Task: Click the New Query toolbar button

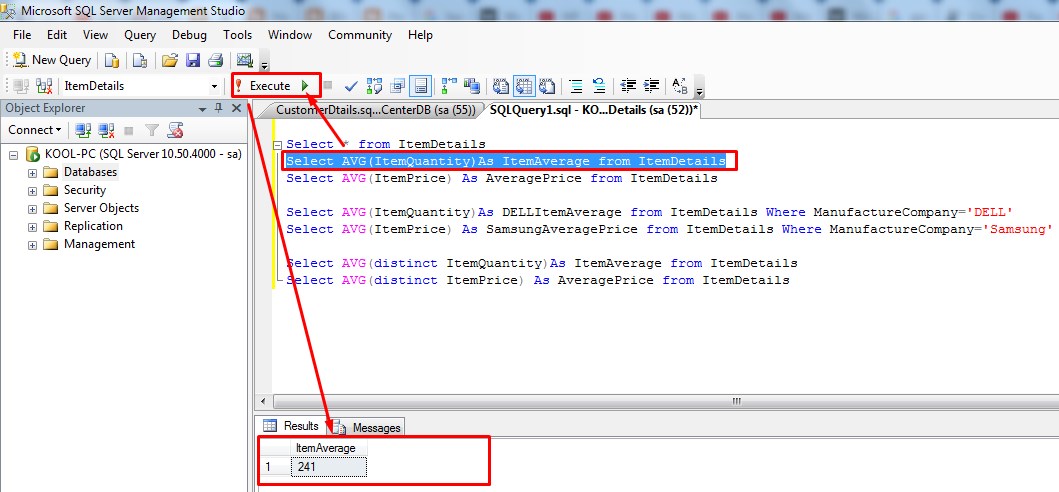Action: pos(51,60)
